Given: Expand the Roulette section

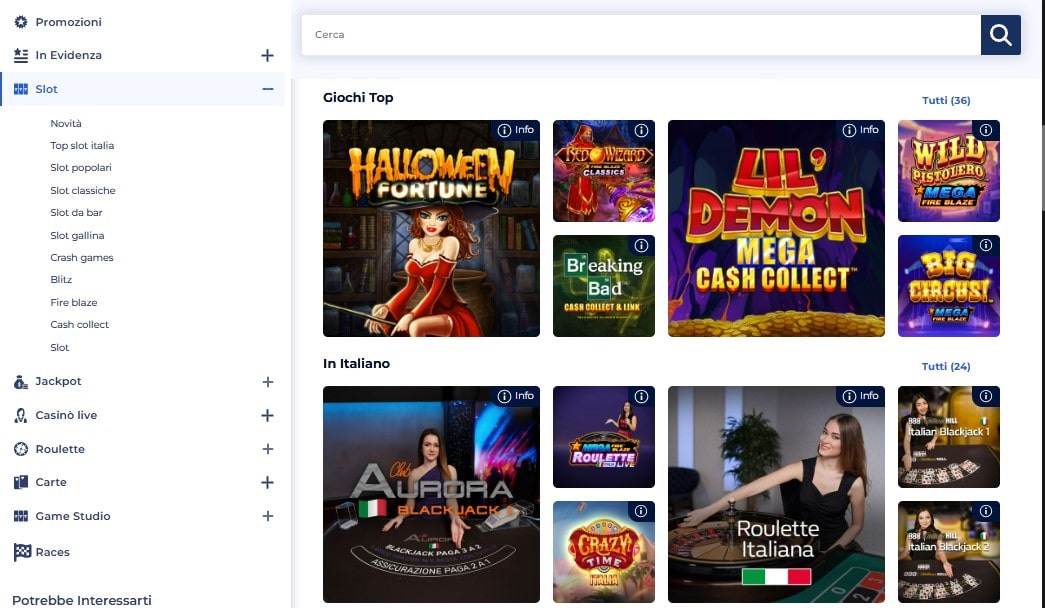Looking at the screenshot, I should point(267,449).
